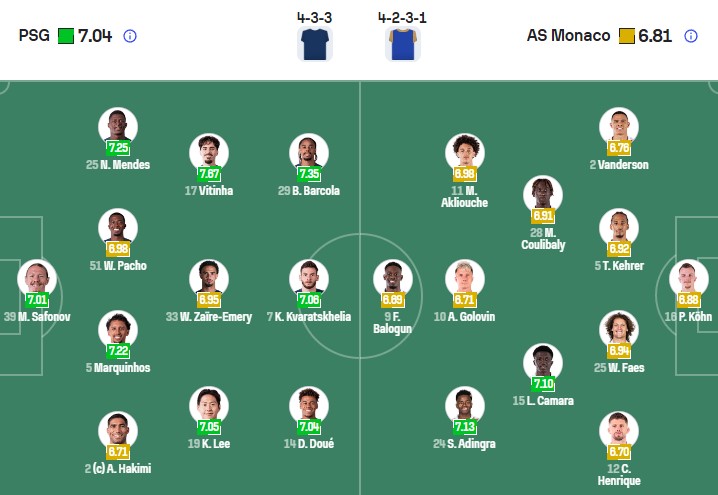The height and width of the screenshot is (495, 718).
Task: Click the A. Golovin name label
Action: (465, 317)
